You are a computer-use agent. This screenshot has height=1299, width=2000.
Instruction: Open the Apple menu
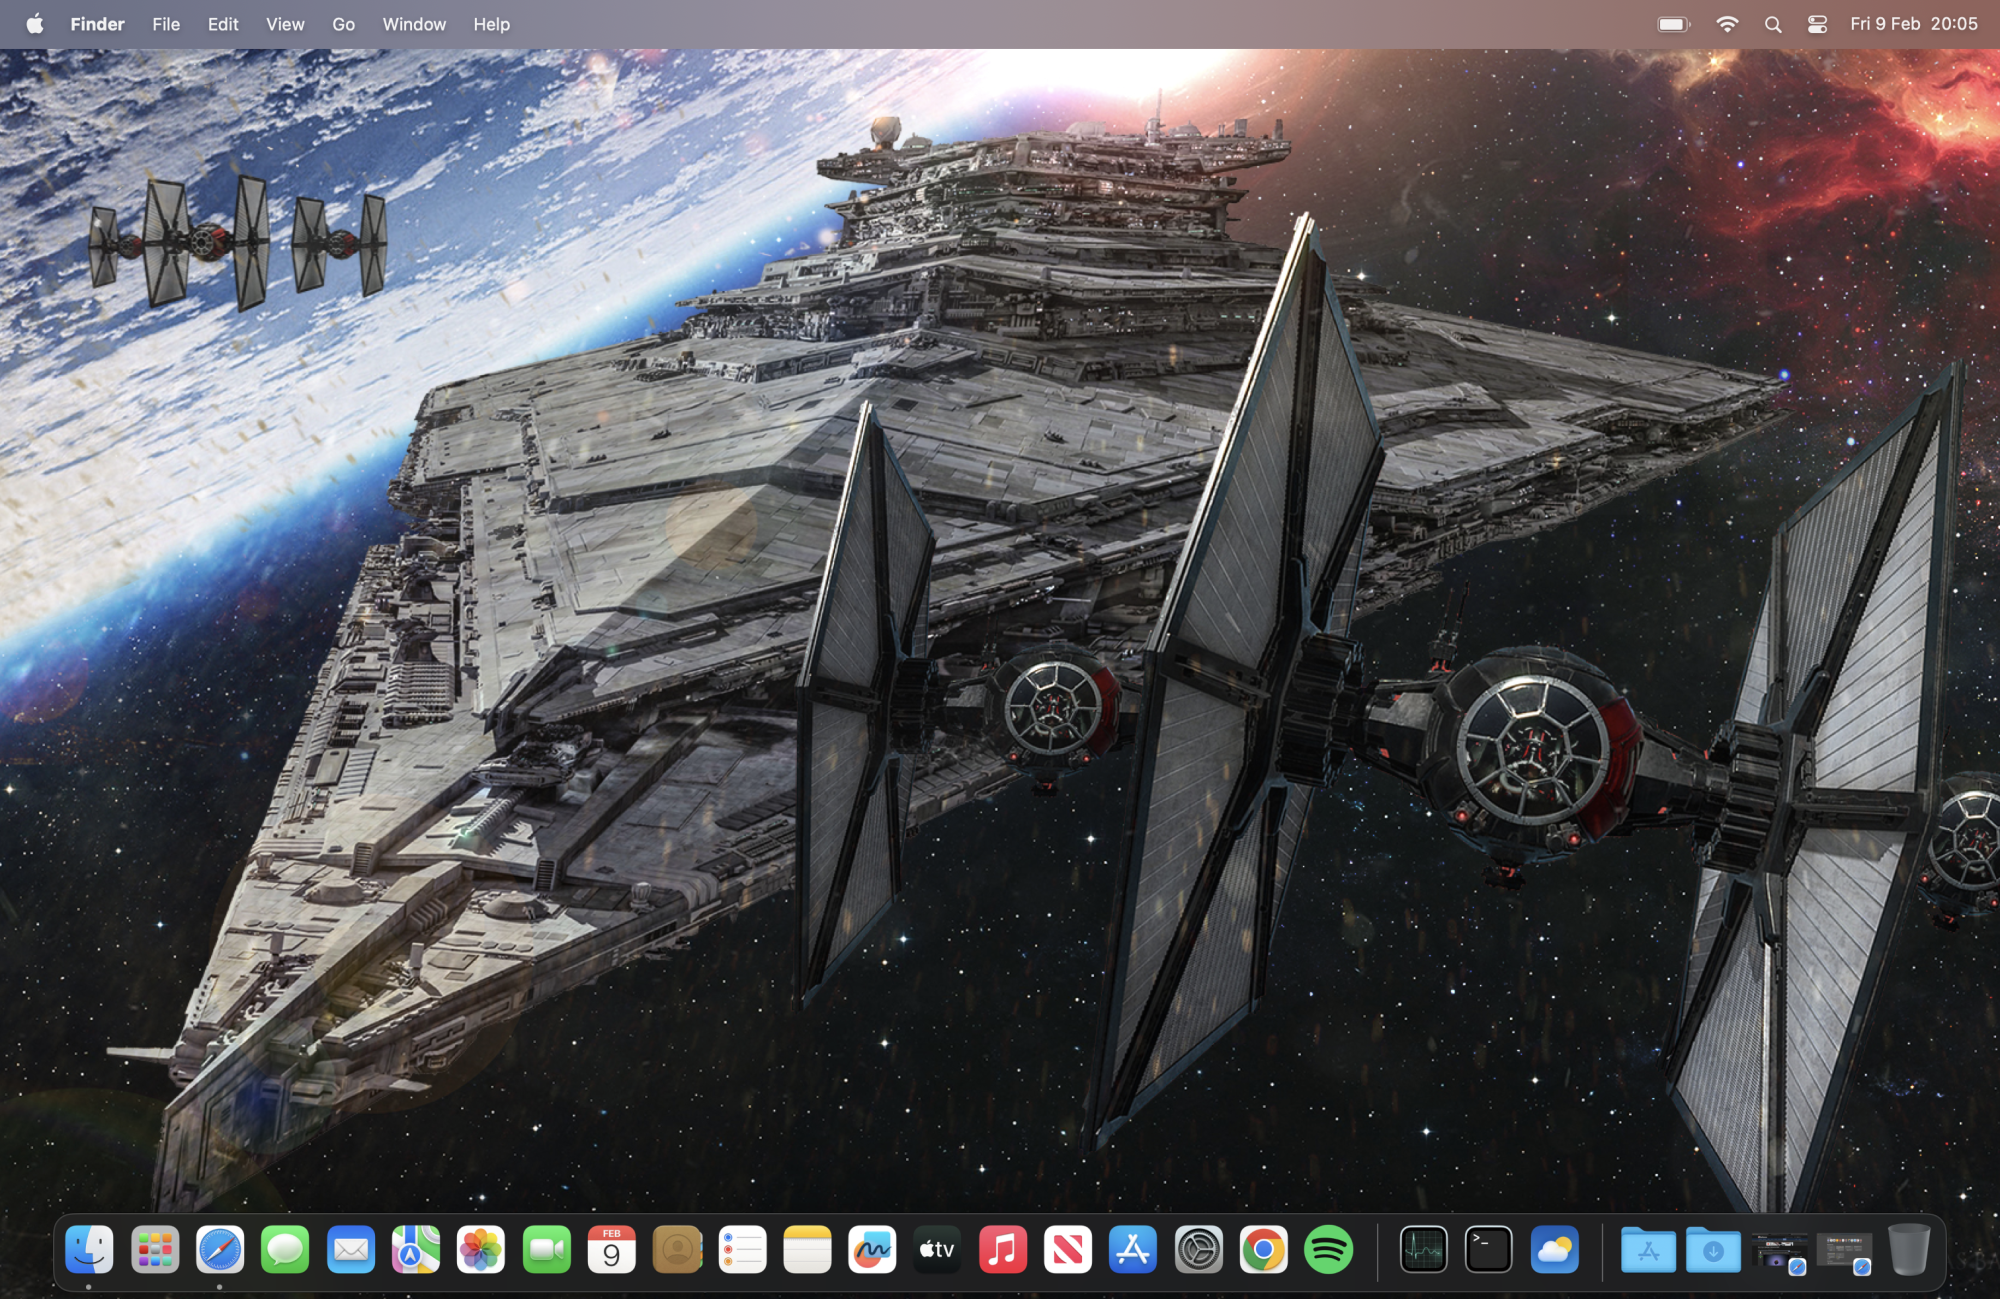[35, 24]
